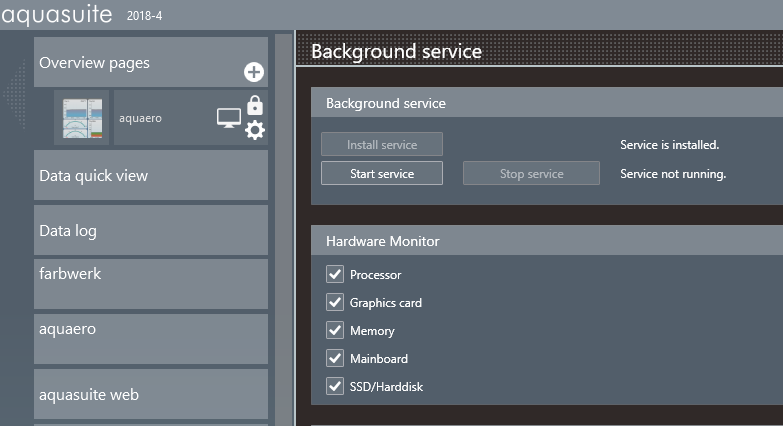Toggle the Graphics card checkbox
The height and width of the screenshot is (426, 783).
tap(335, 303)
